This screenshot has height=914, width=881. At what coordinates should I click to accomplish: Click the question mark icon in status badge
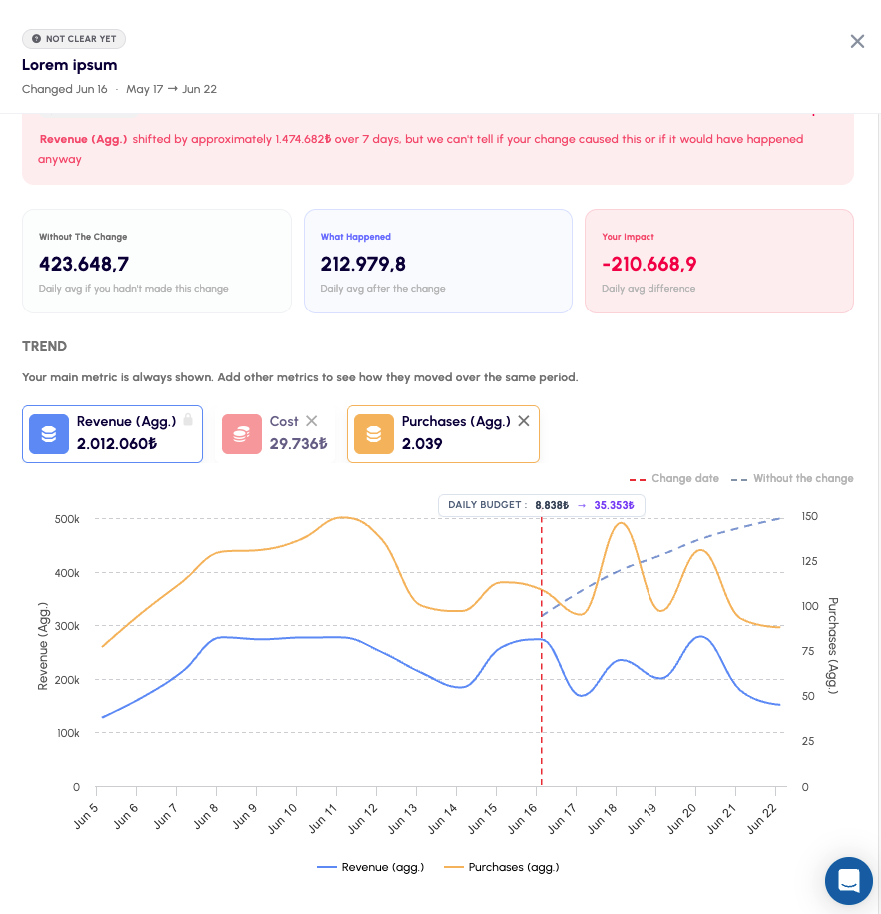36,39
